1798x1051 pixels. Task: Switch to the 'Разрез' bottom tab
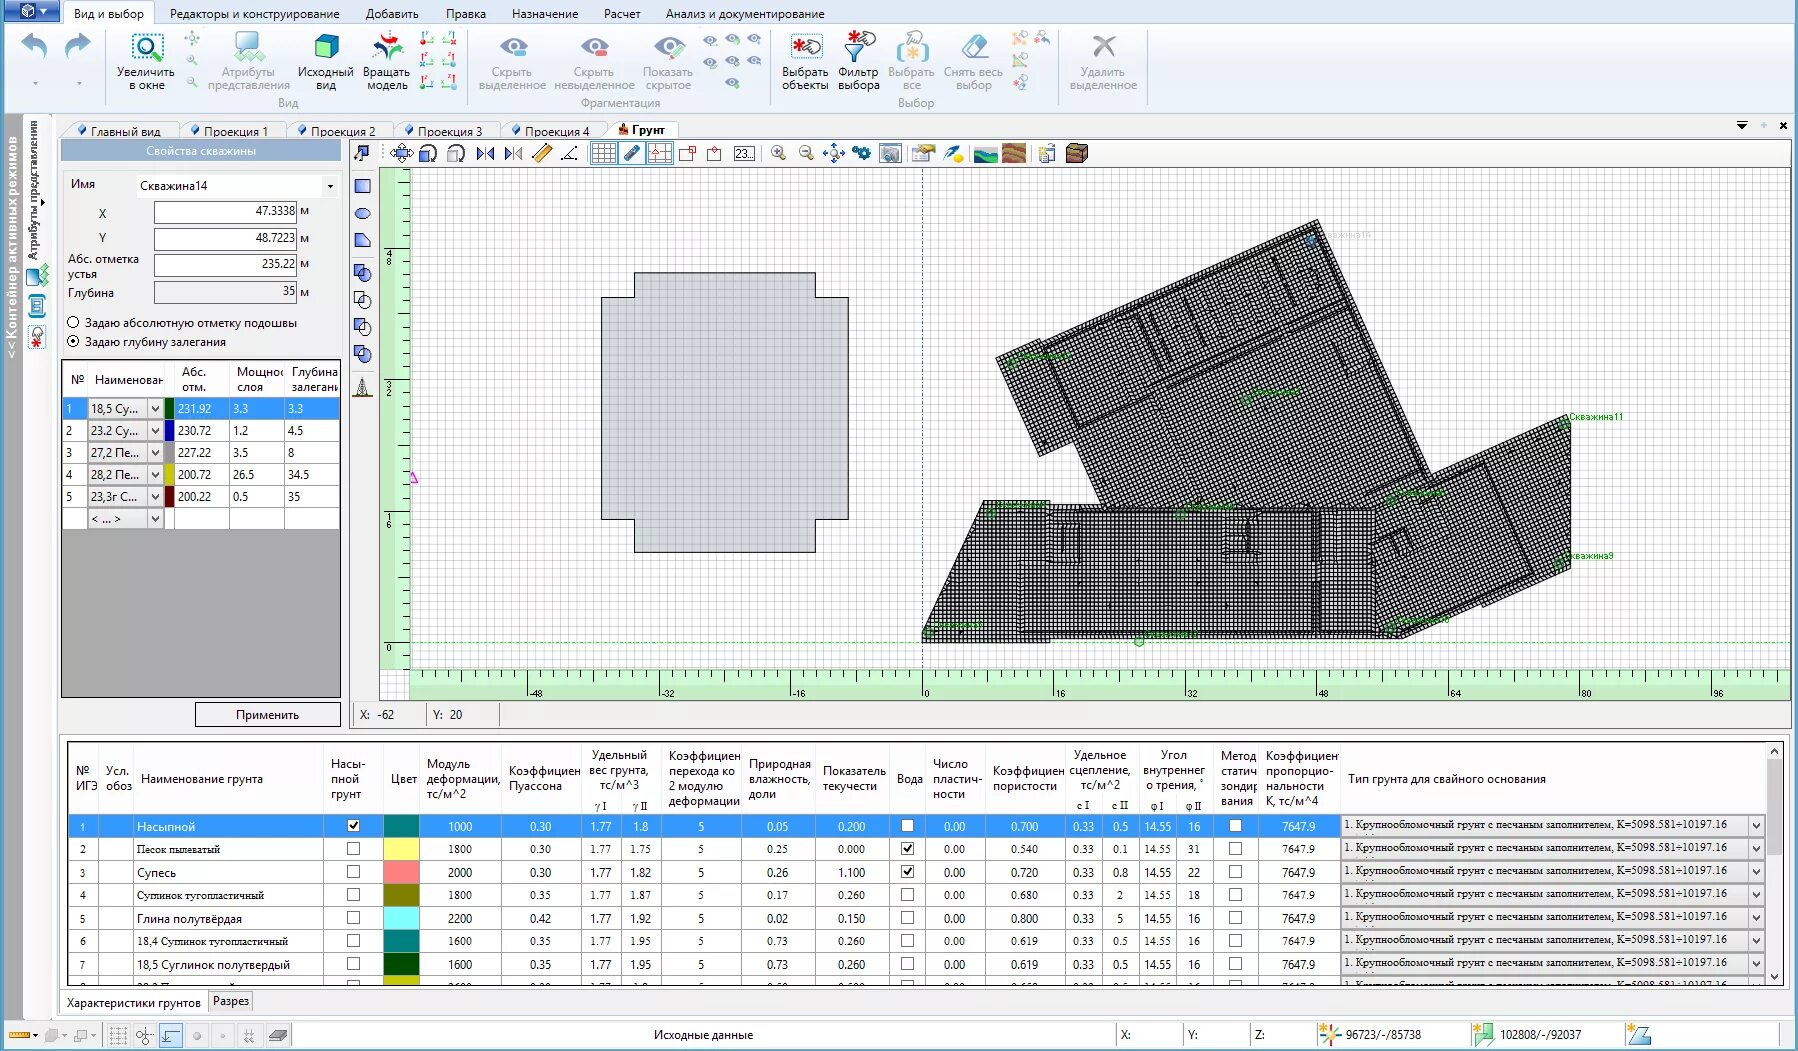point(231,1001)
